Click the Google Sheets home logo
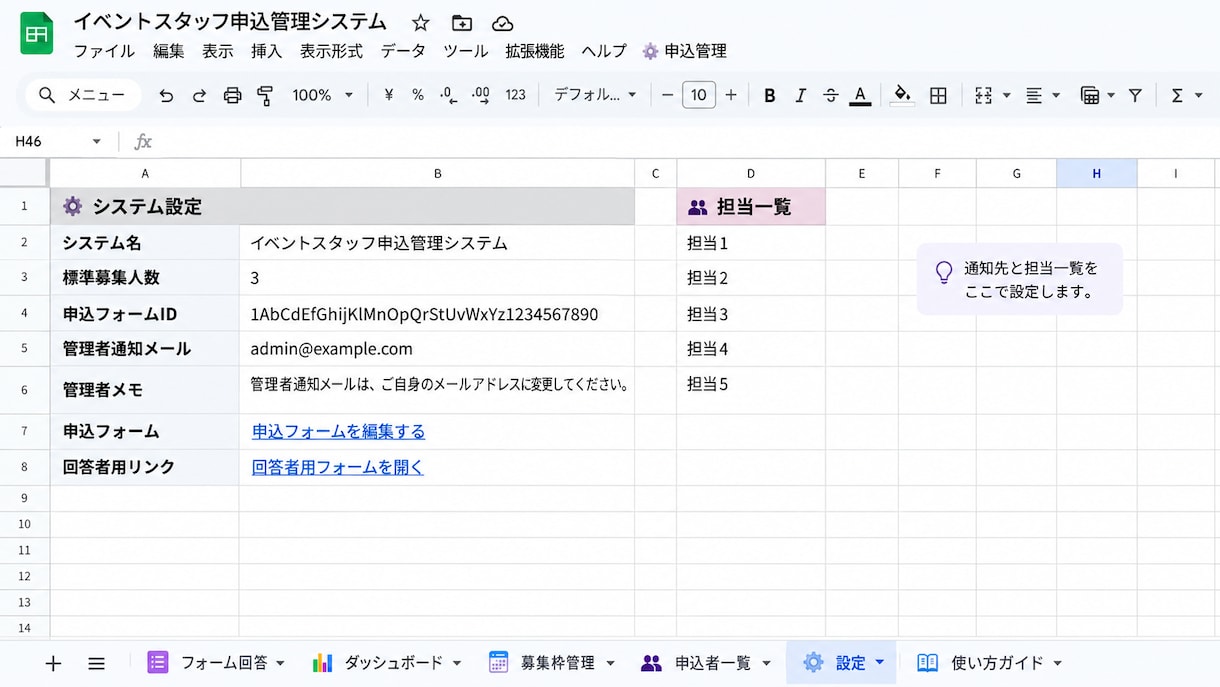Viewport: 1220px width, 687px height. (37, 34)
